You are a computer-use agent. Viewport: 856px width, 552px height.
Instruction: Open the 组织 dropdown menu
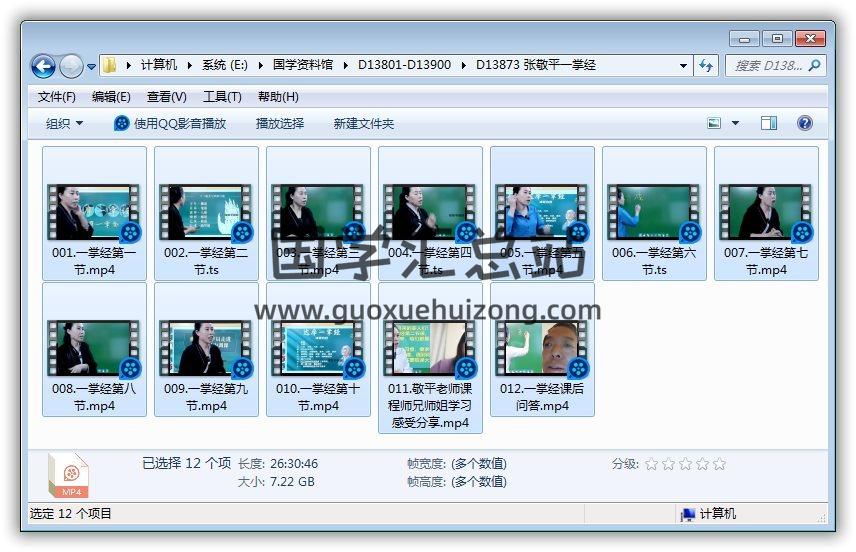pyautogui.click(x=64, y=123)
